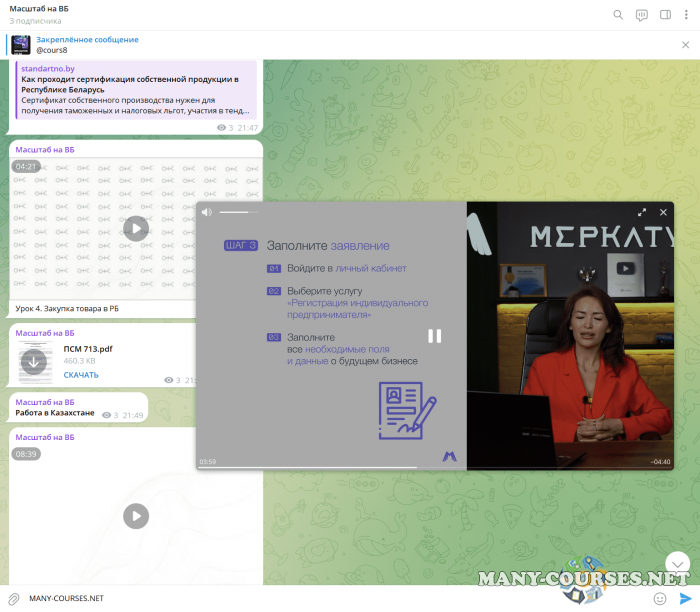The width and height of the screenshot is (700, 612).
Task: Close the floating video player
Action: (x=662, y=212)
